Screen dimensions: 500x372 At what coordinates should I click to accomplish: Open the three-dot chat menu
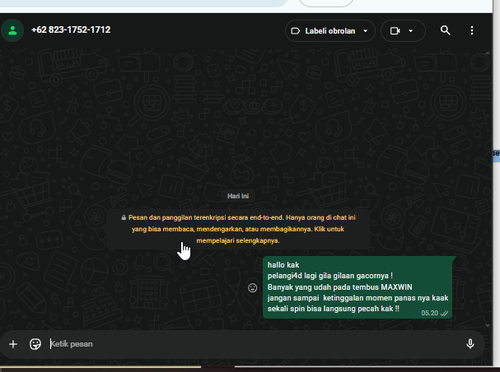(472, 30)
